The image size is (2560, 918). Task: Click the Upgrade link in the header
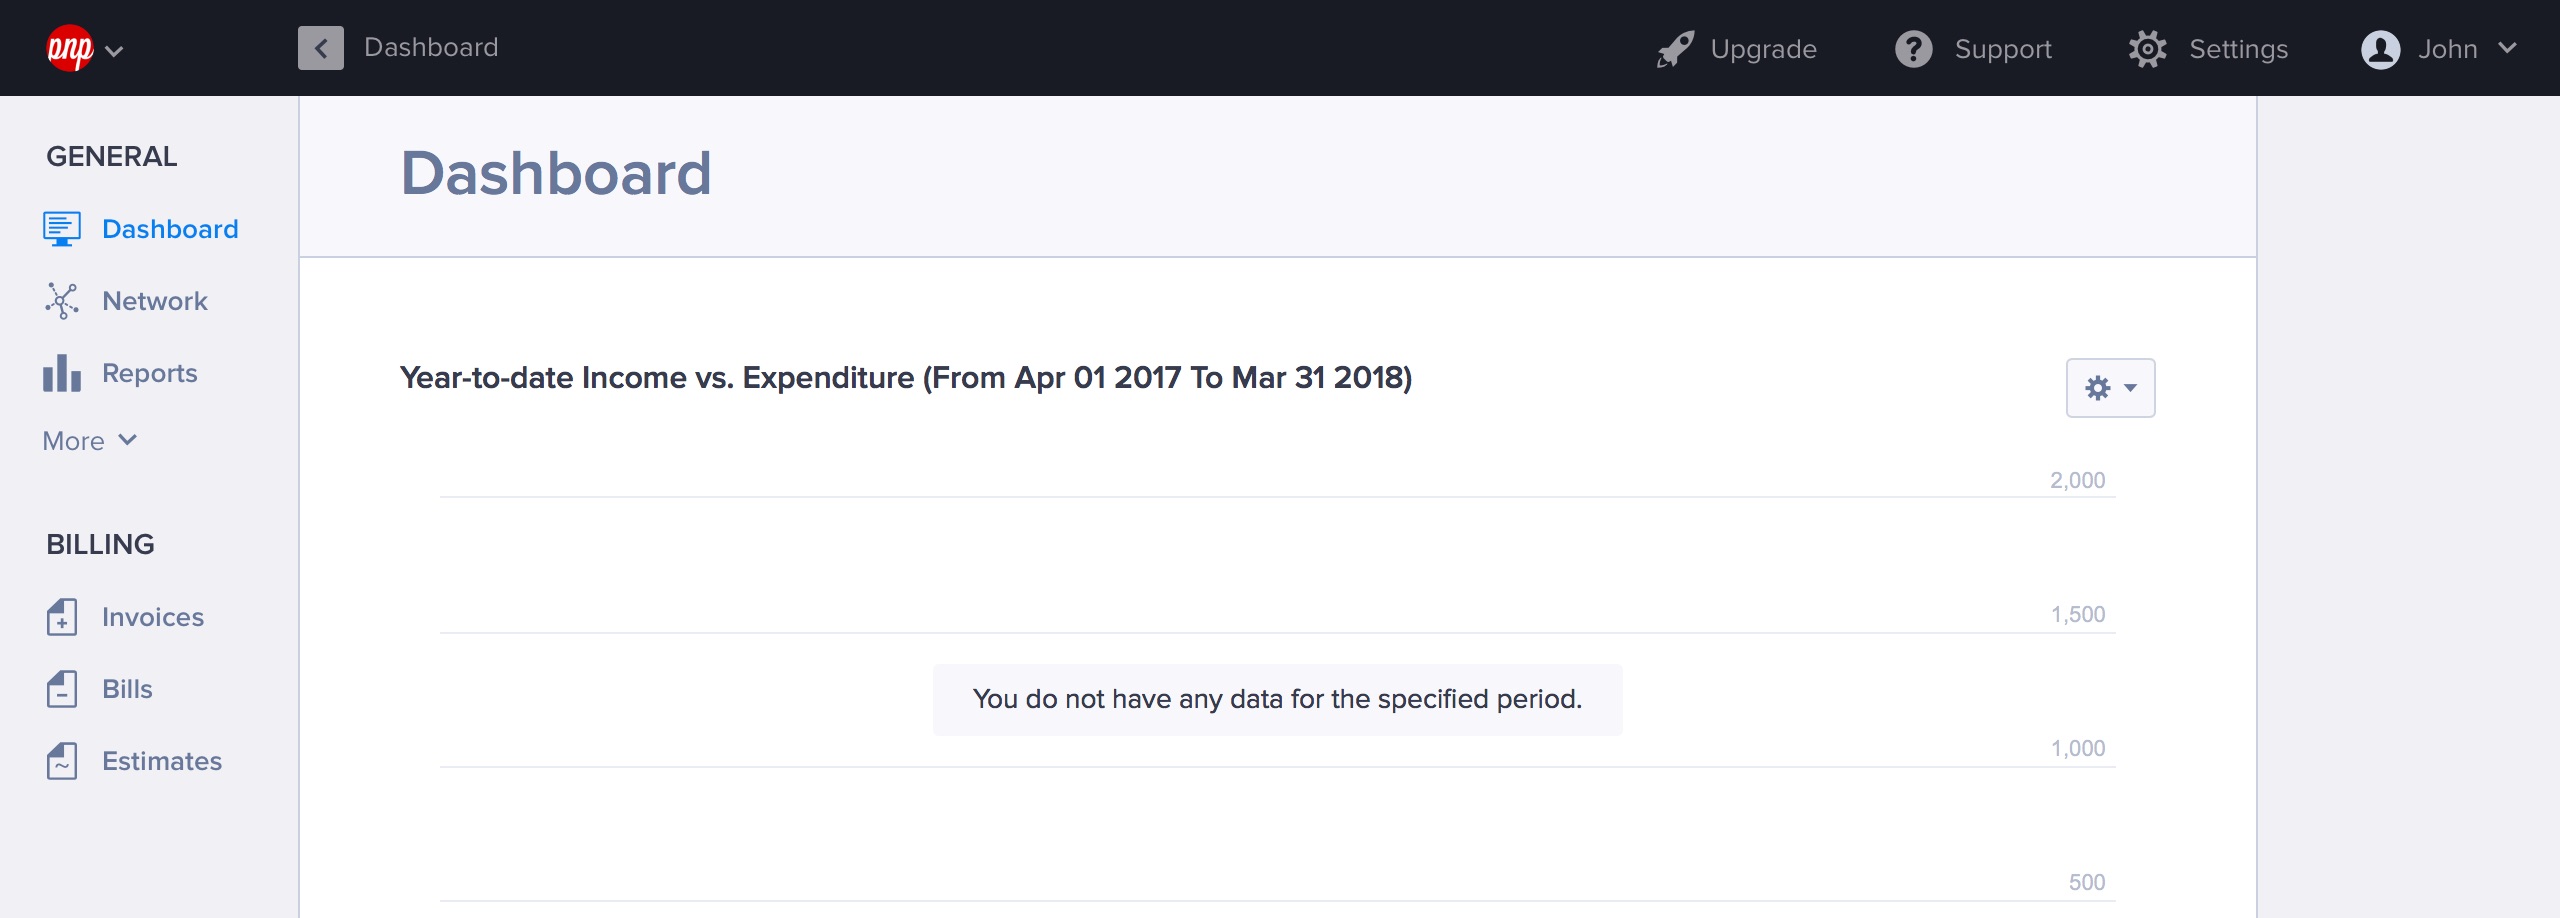click(1764, 49)
